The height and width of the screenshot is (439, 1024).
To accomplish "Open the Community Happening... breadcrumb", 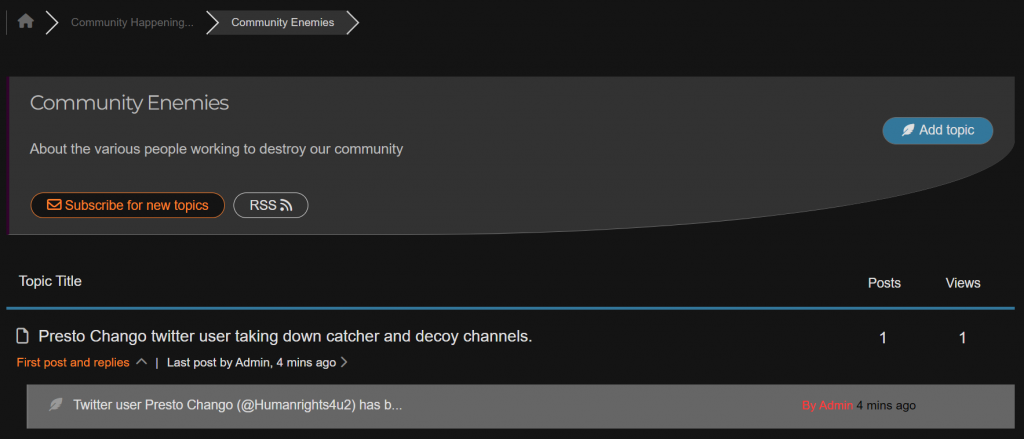I will [132, 22].
